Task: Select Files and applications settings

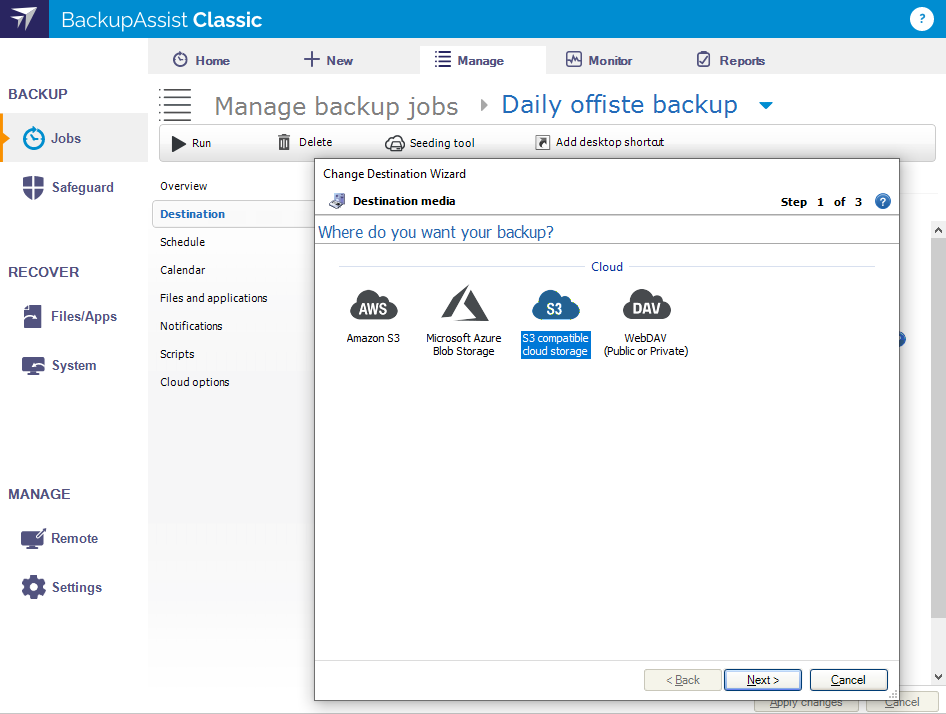Action: pos(214,298)
